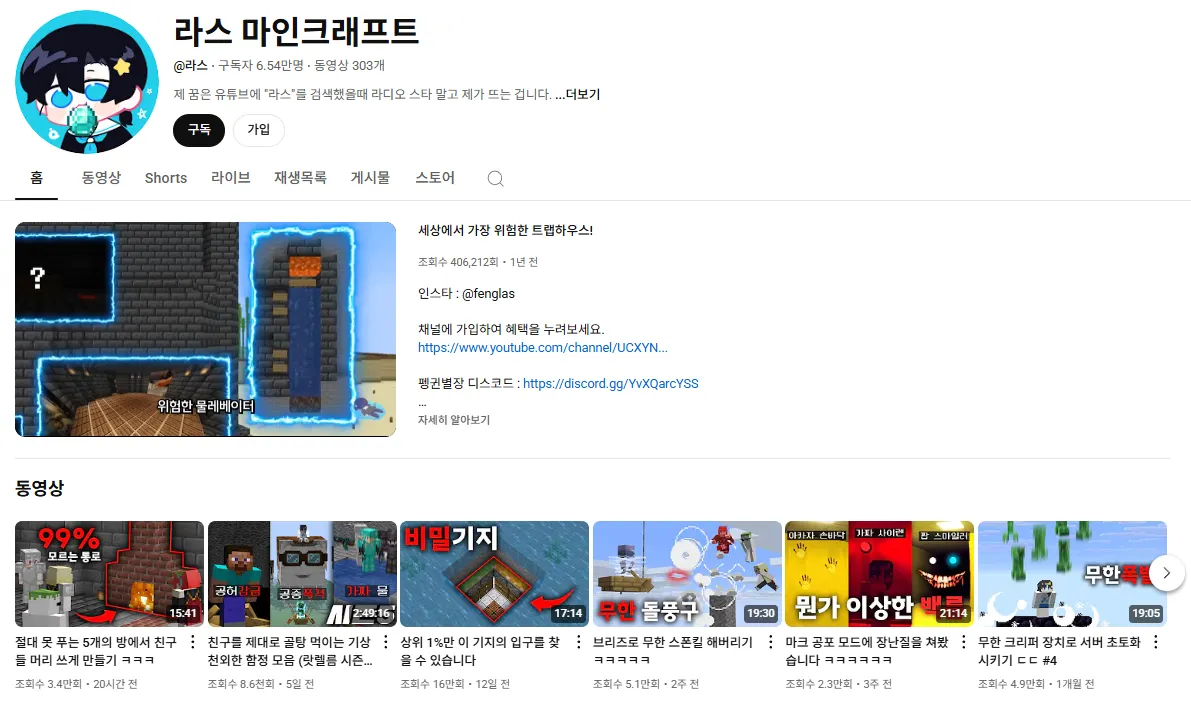The height and width of the screenshot is (708, 1191).
Task: Click the 가입 membership button
Action: pos(258,130)
